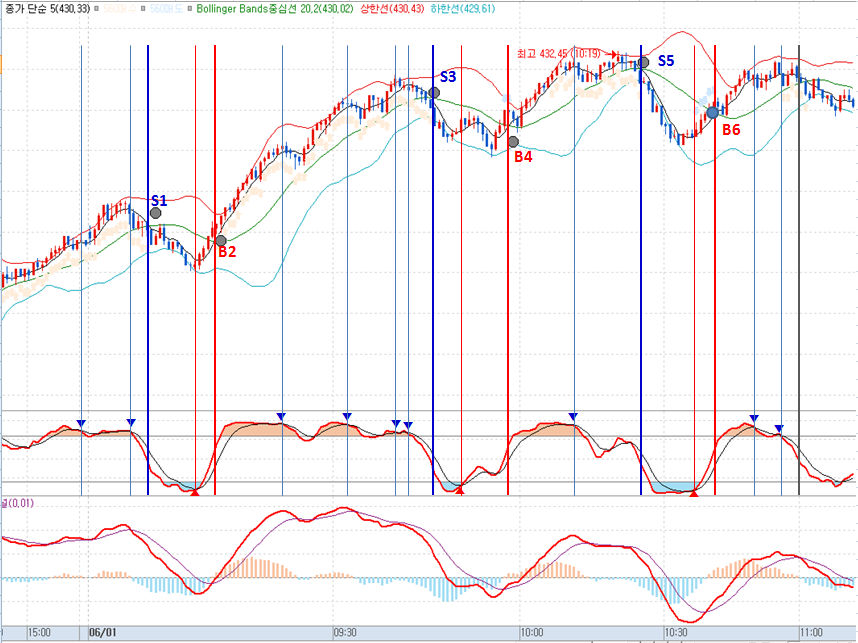Click the green swatch before Bollinger Bands

[x=190, y=8]
